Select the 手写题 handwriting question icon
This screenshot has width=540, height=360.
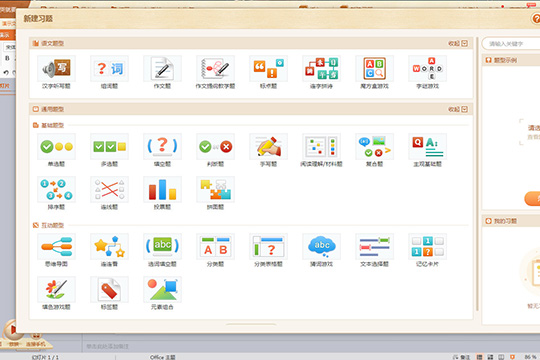coord(268,147)
